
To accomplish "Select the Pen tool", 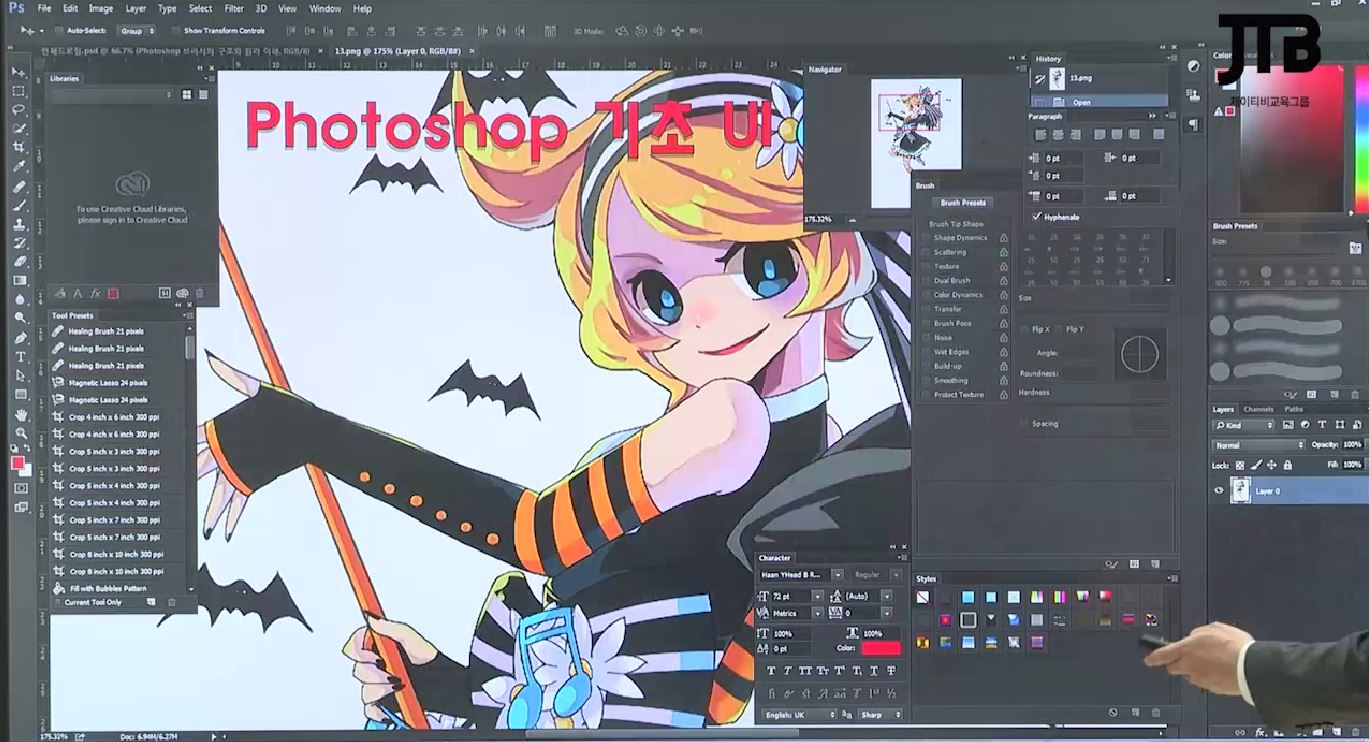I will [x=19, y=338].
